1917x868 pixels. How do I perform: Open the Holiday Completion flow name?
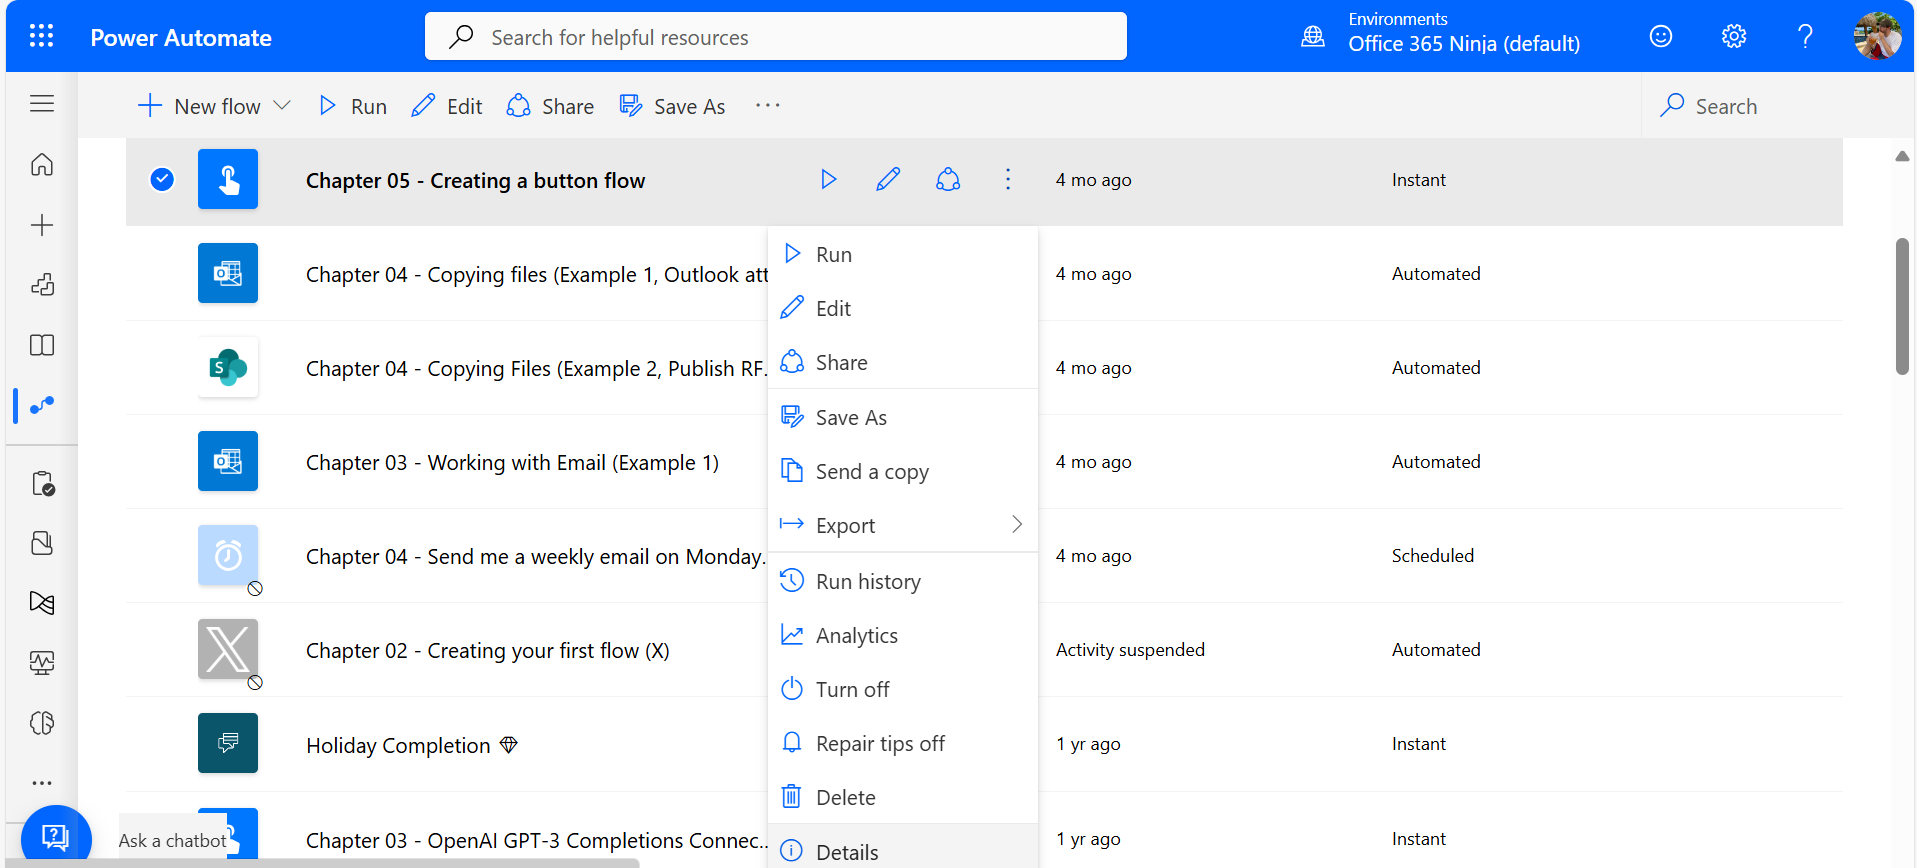(398, 746)
